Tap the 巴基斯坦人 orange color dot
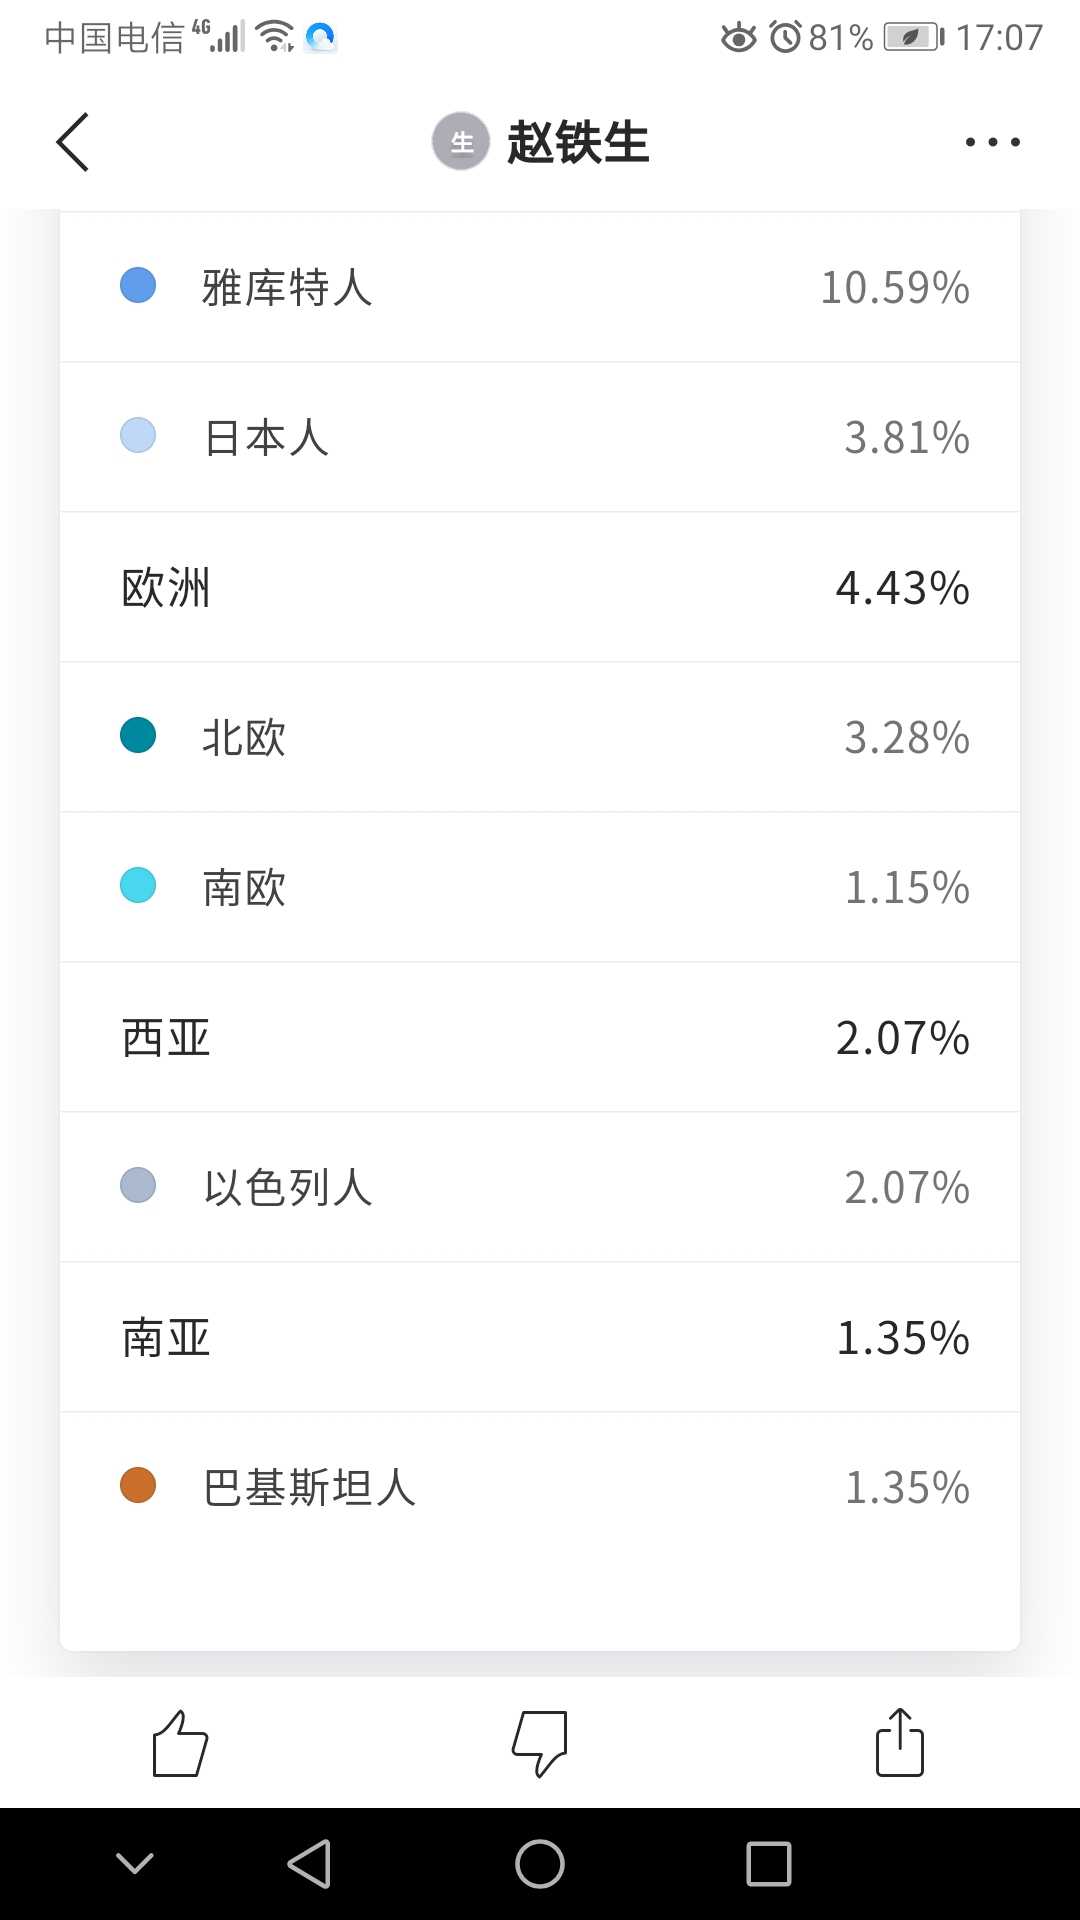The height and width of the screenshot is (1920, 1080). (138, 1486)
